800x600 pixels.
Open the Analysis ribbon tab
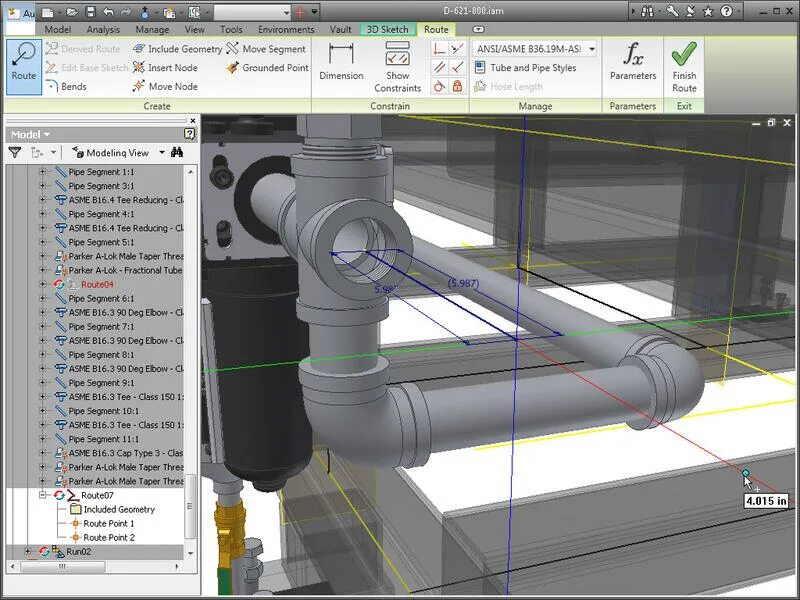click(103, 30)
